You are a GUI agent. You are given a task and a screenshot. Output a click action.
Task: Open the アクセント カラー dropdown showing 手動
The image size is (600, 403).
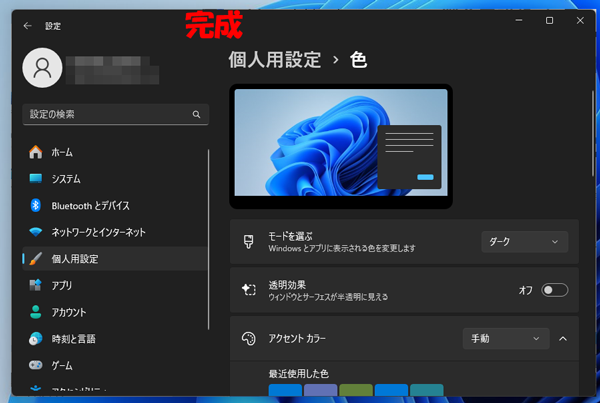pos(506,339)
